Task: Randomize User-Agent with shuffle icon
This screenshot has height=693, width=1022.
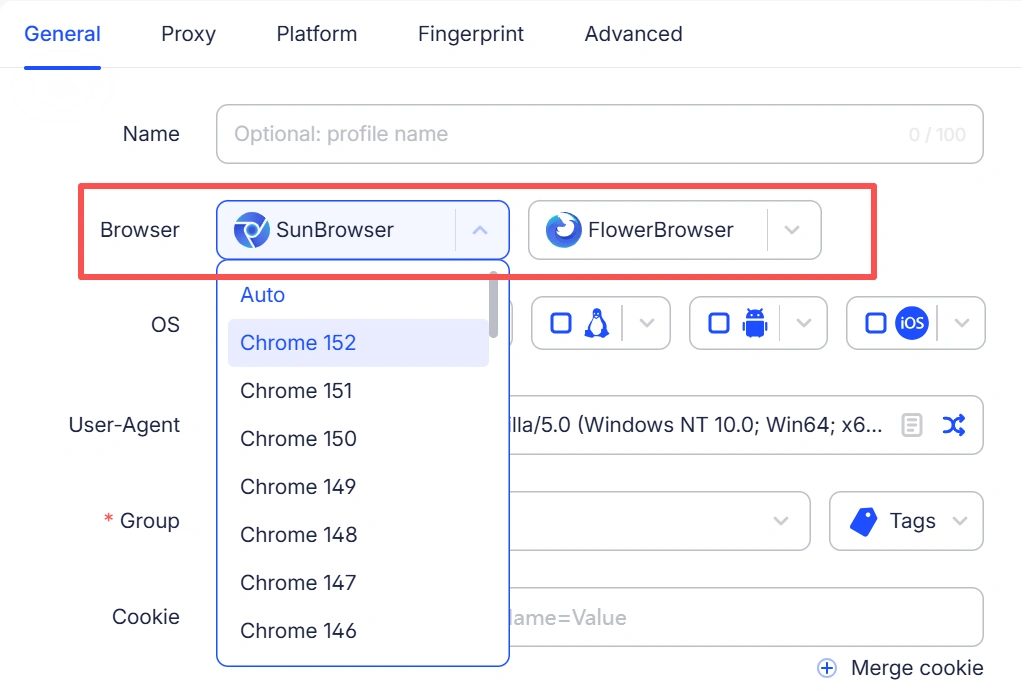Action: click(x=954, y=425)
